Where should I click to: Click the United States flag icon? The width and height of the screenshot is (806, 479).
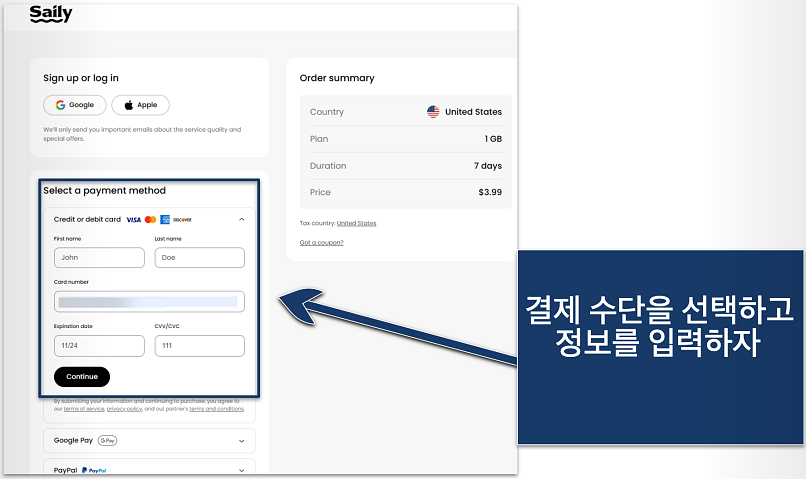433,112
